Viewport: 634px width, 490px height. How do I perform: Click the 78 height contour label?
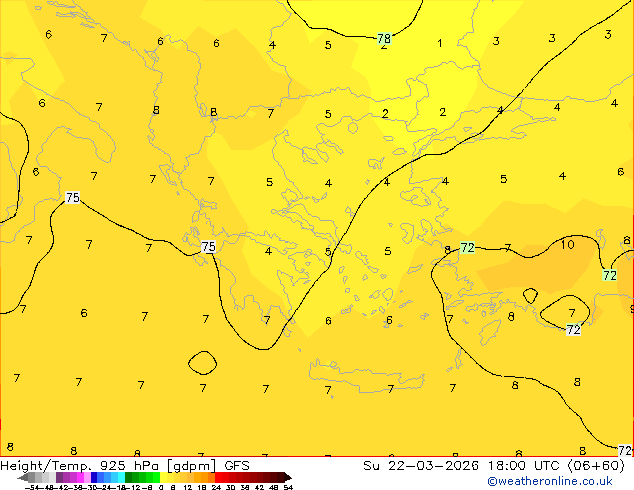(x=384, y=38)
